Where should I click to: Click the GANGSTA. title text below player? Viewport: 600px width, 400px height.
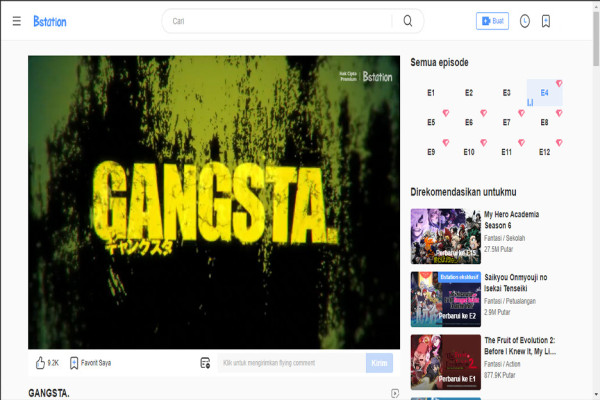pos(49,393)
